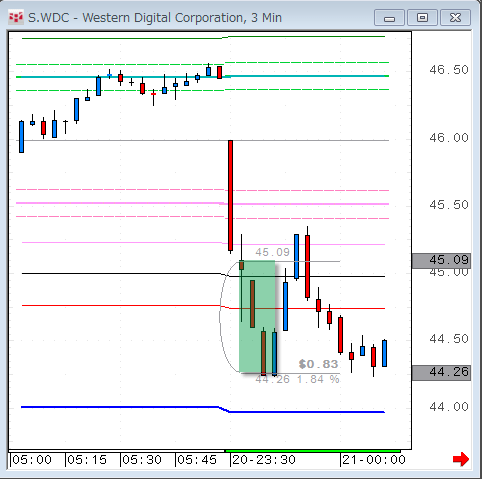Click the 45.09 price marker on axis

(441, 261)
